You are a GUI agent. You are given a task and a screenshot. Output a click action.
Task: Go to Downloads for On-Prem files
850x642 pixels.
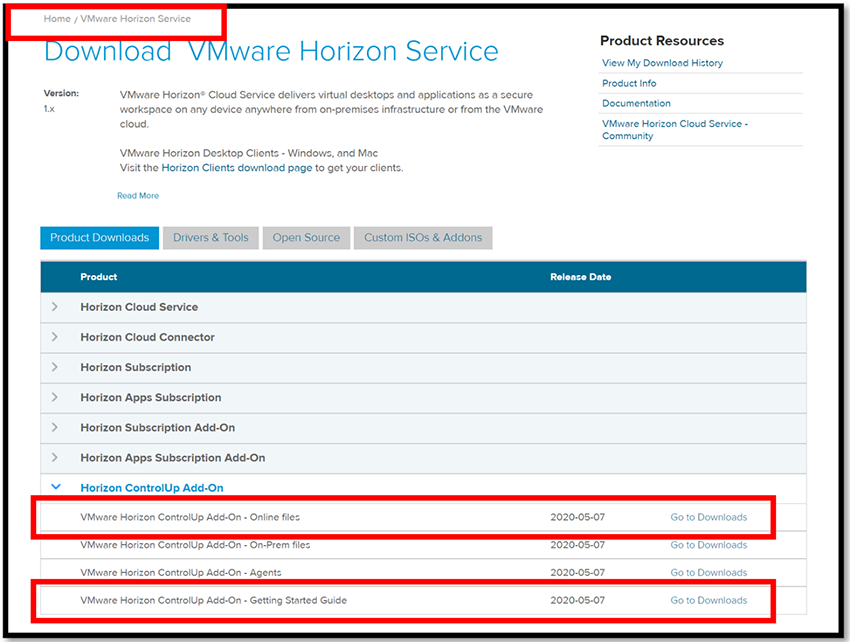[709, 545]
